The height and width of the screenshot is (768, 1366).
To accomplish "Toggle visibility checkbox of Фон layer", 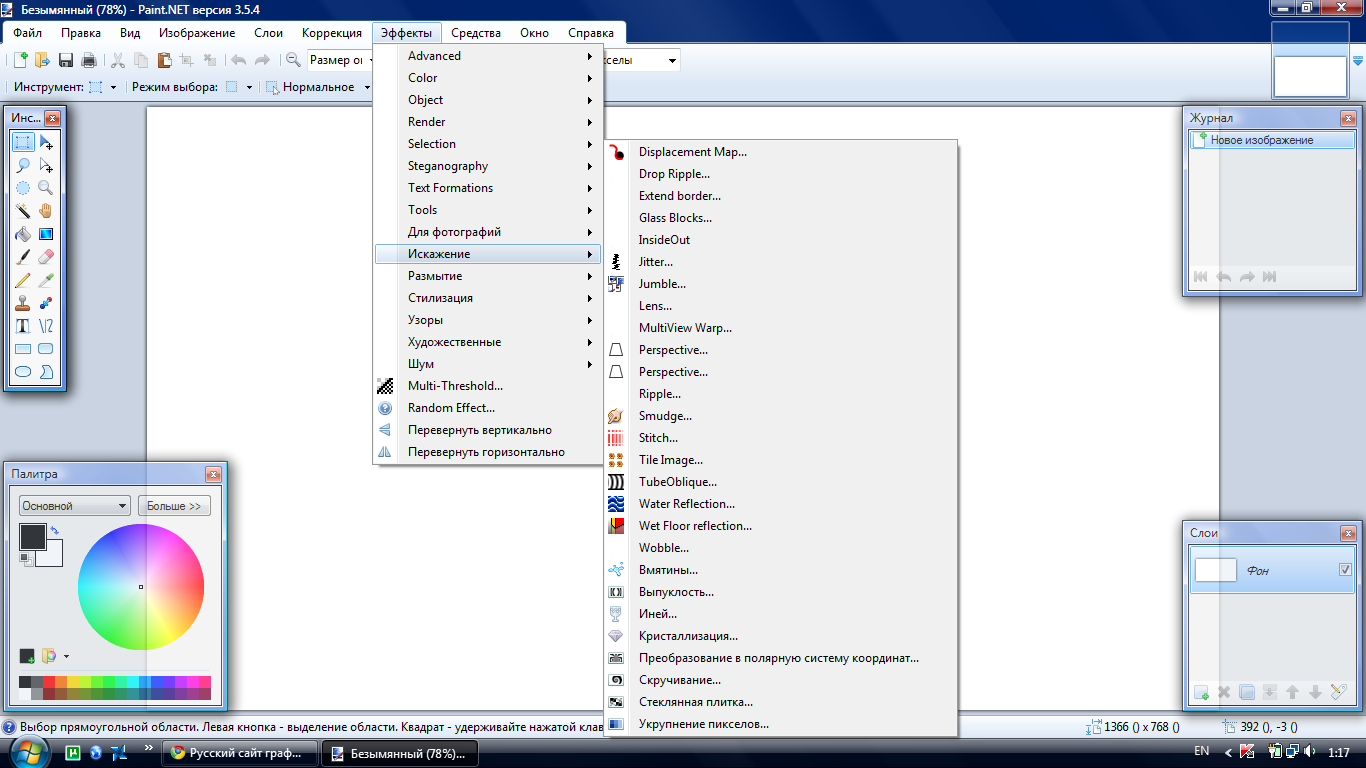I will 1345,570.
